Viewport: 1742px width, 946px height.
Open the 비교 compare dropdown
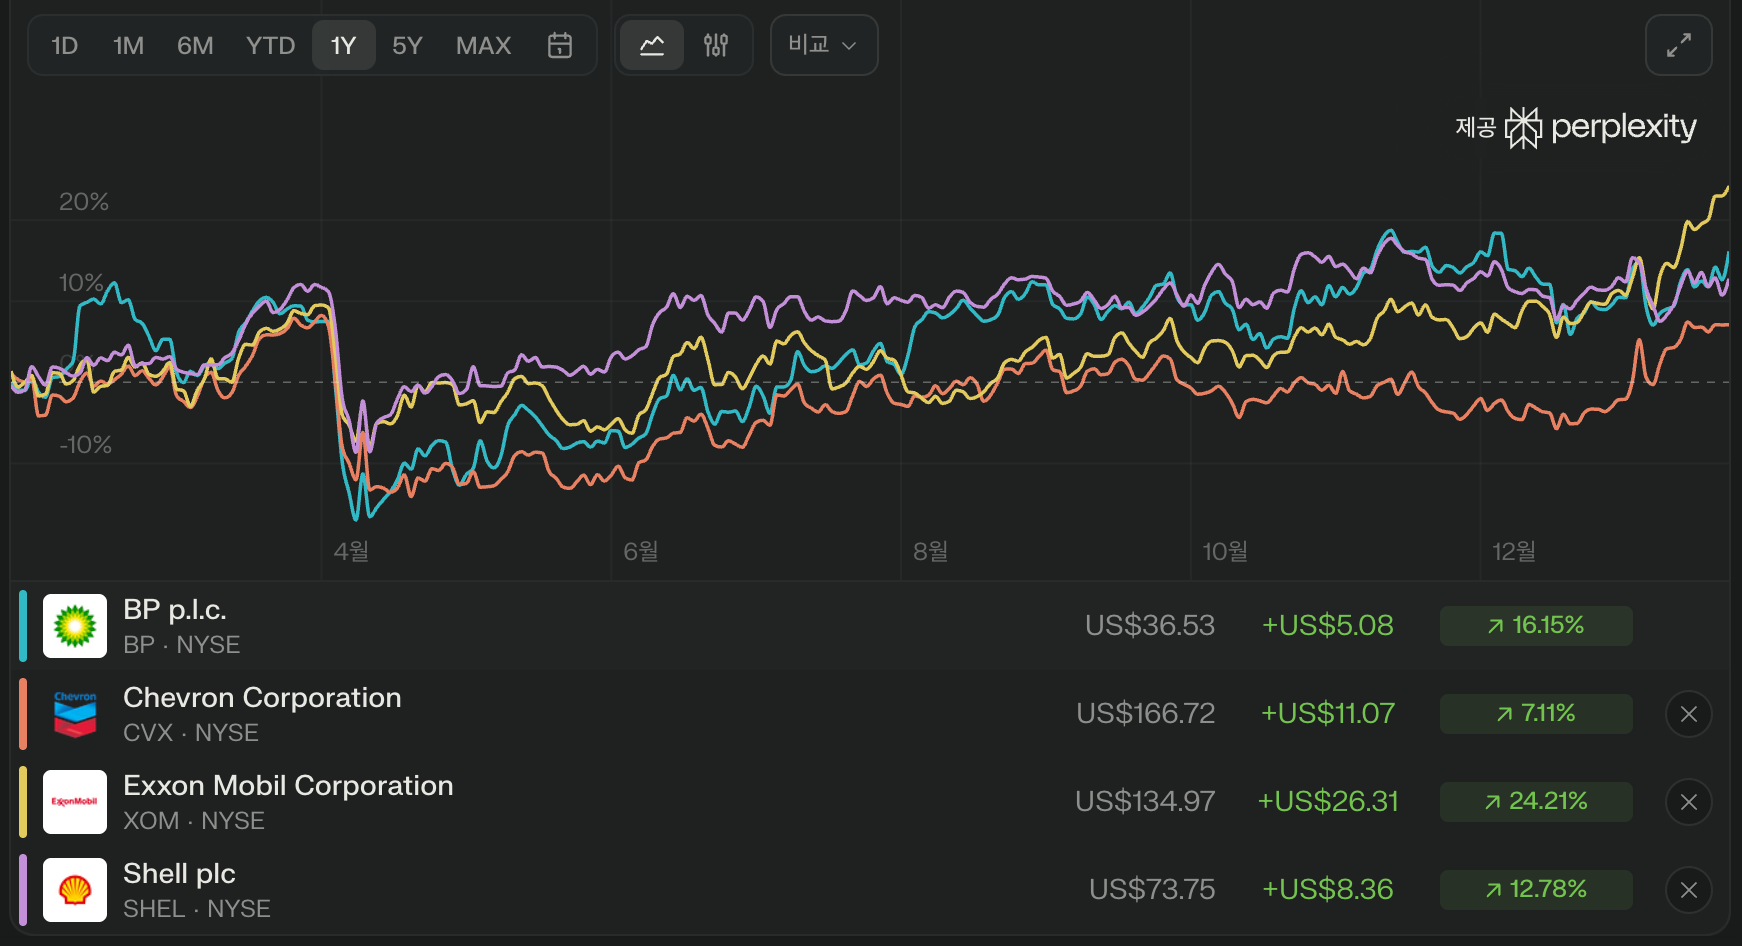pyautogui.click(x=823, y=45)
